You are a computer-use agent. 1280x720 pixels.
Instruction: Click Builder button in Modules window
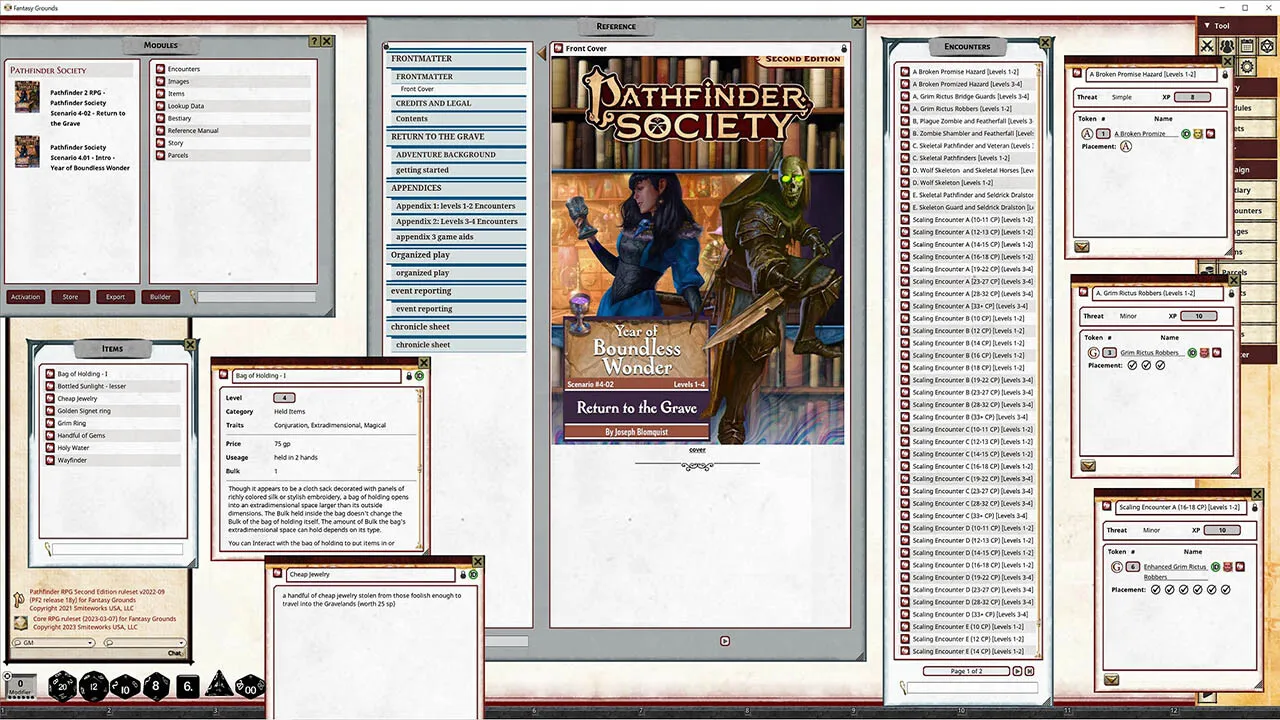coord(161,297)
